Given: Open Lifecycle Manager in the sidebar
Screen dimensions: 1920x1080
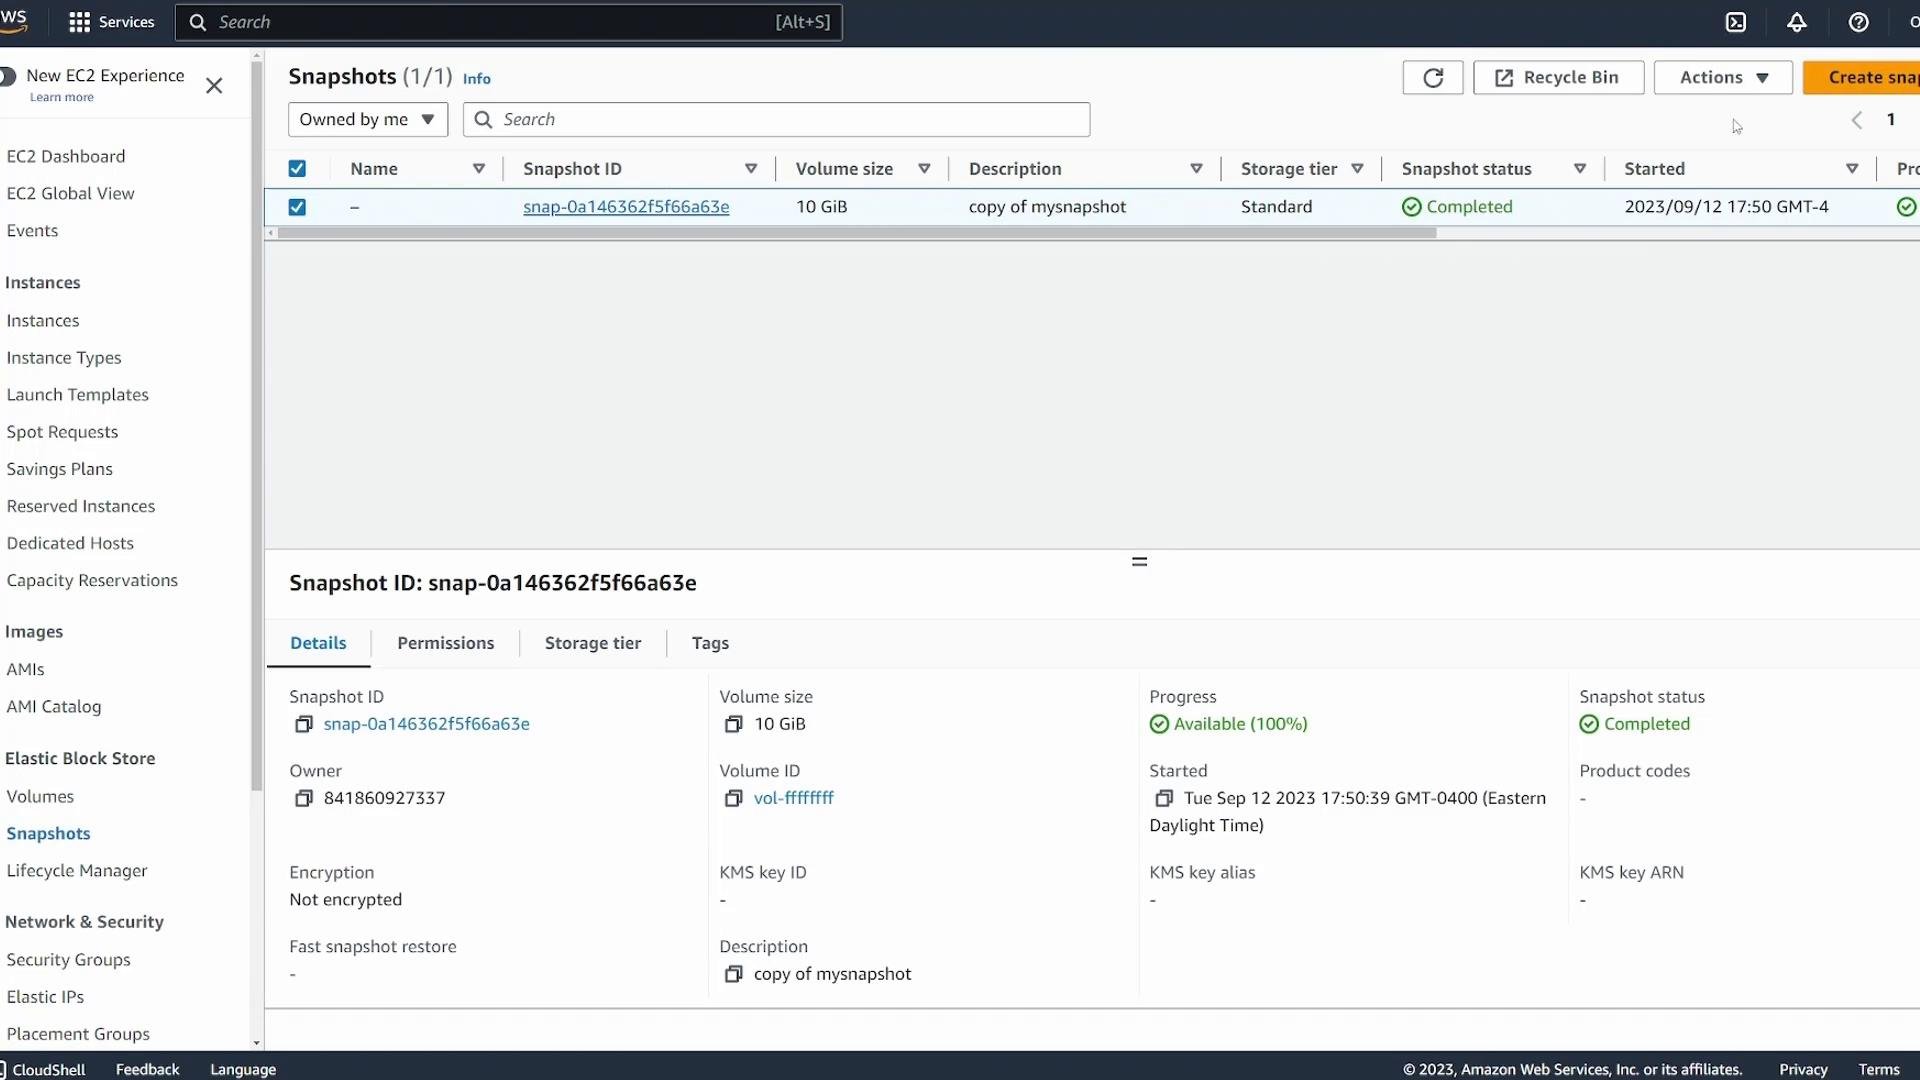Looking at the screenshot, I should [77, 871].
